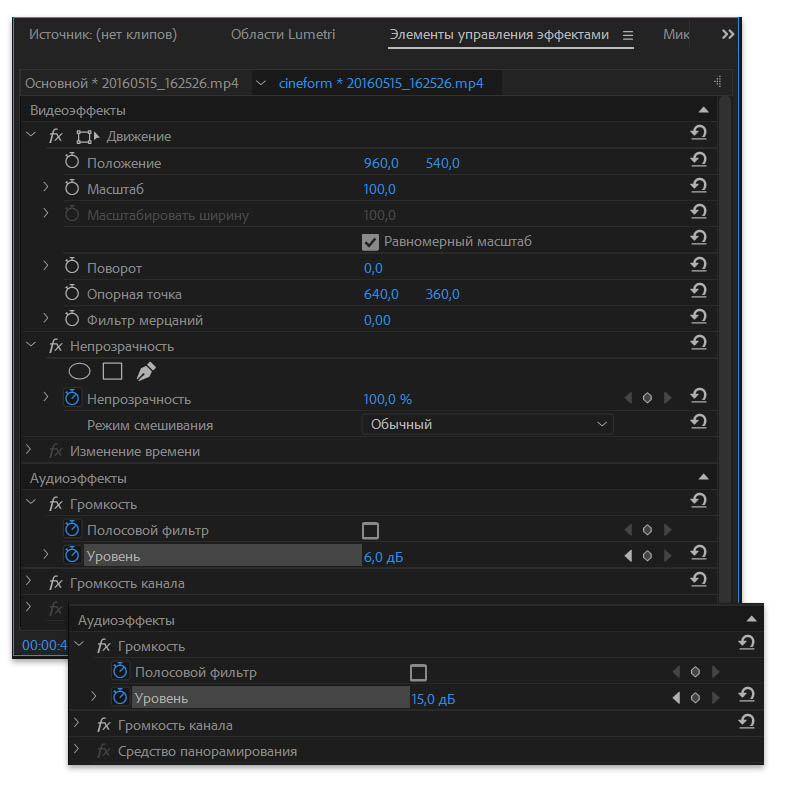Open panel menu next to effects tab

[628, 35]
